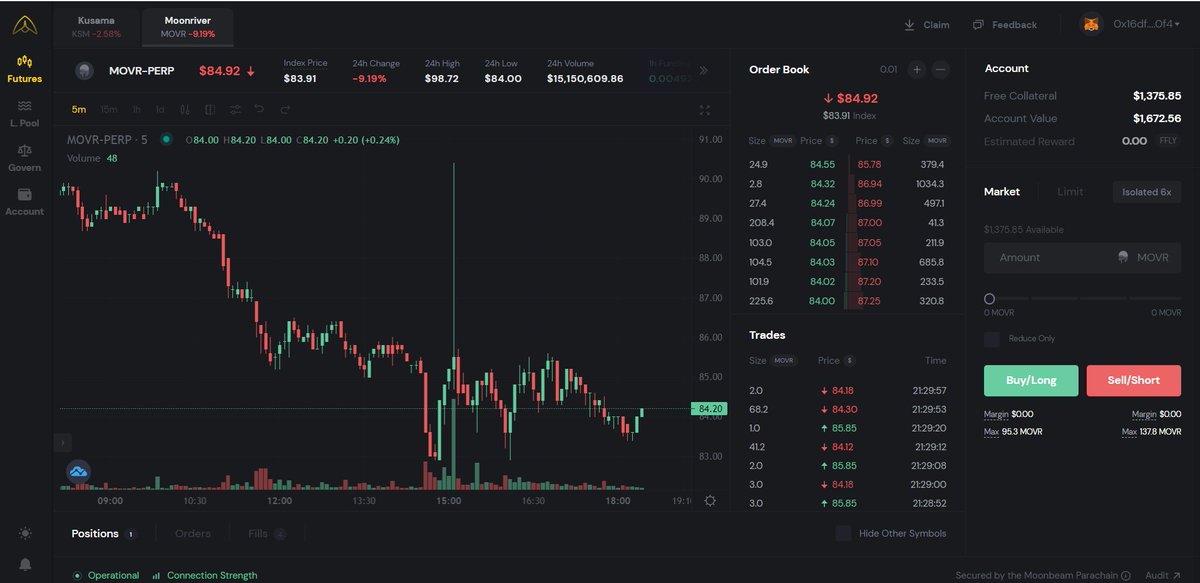This screenshot has height=583, width=1200.
Task: Select the 5m chart interval
Action: [x=78, y=109]
